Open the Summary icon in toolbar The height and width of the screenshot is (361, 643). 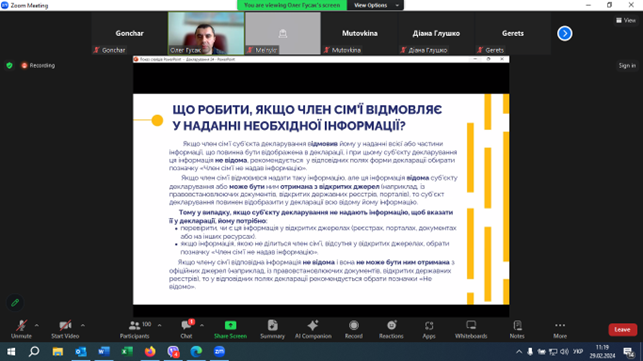coord(272,329)
